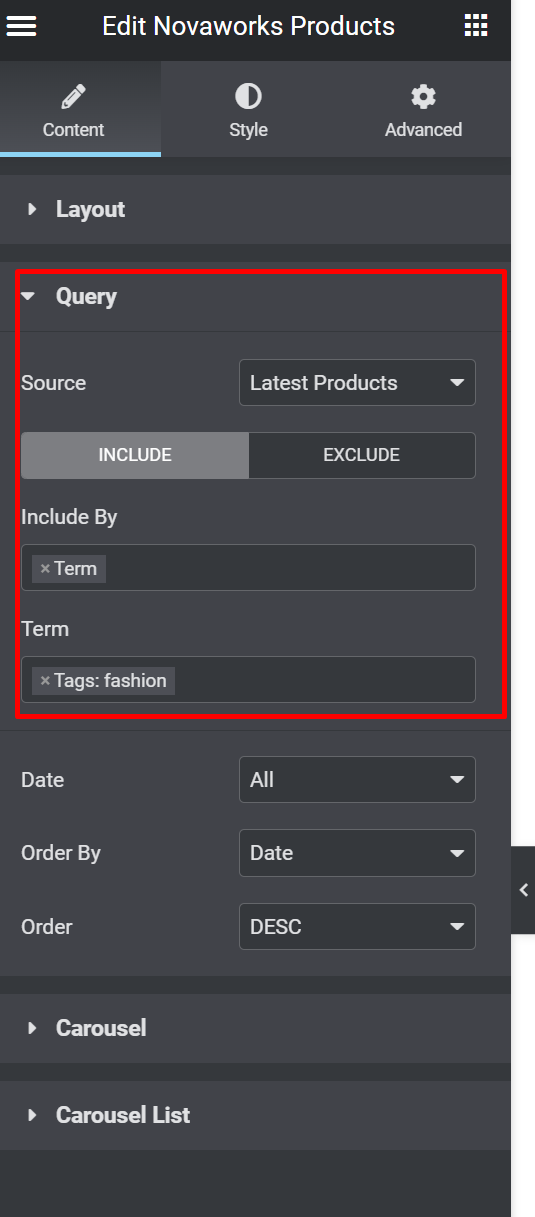Switch to EXCLUDE mode
The image size is (535, 1217).
click(x=361, y=455)
